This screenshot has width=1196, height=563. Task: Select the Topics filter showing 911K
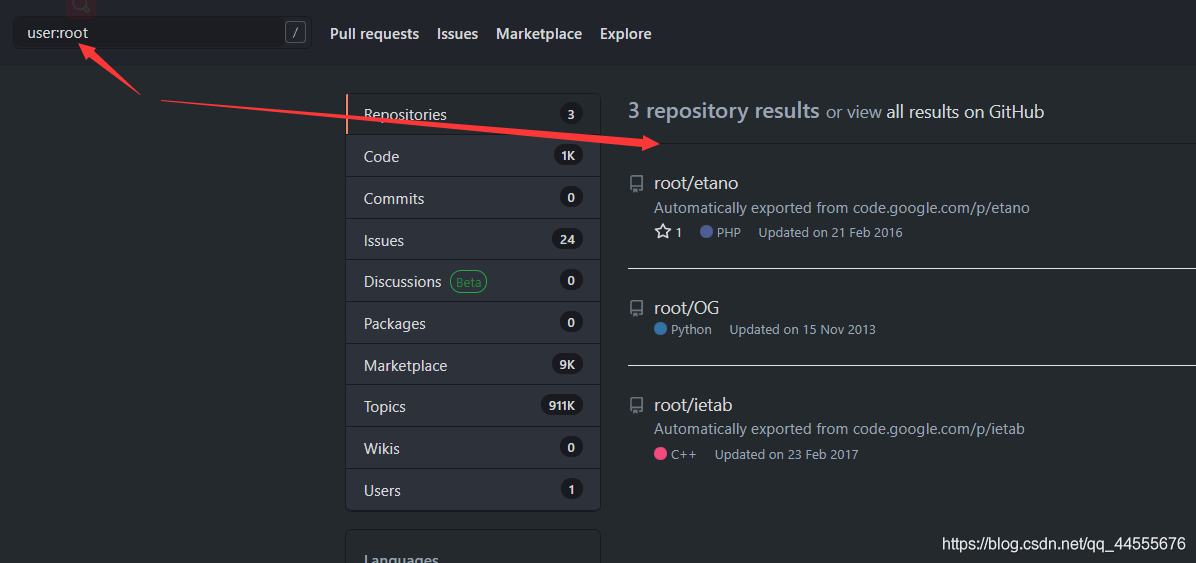pos(473,407)
